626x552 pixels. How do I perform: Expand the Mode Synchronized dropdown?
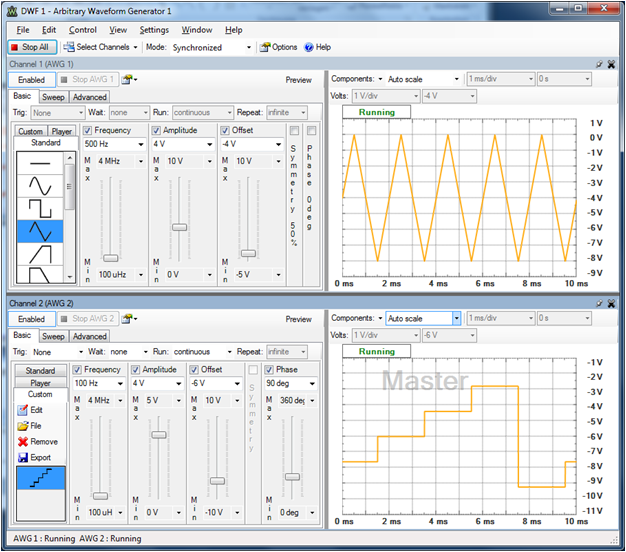249,47
